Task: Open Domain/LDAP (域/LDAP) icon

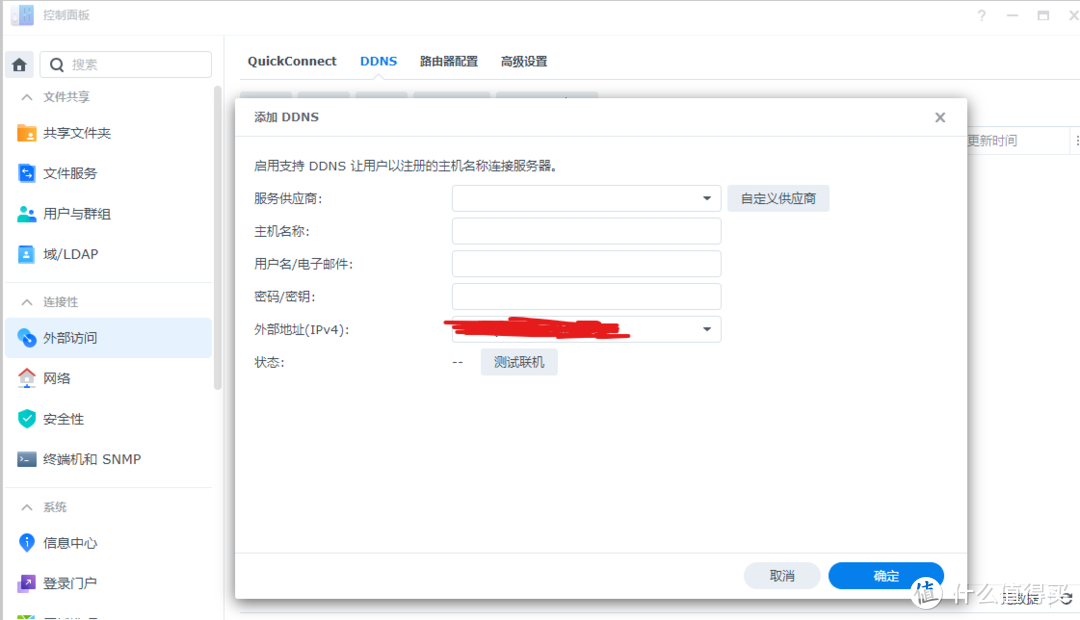Action: (27, 254)
